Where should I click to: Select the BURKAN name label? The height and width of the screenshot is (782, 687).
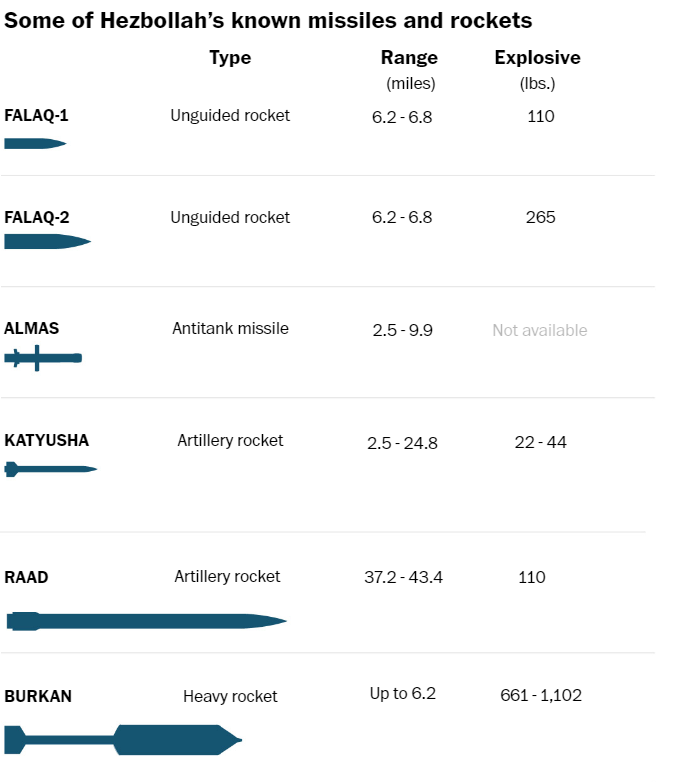pos(38,696)
